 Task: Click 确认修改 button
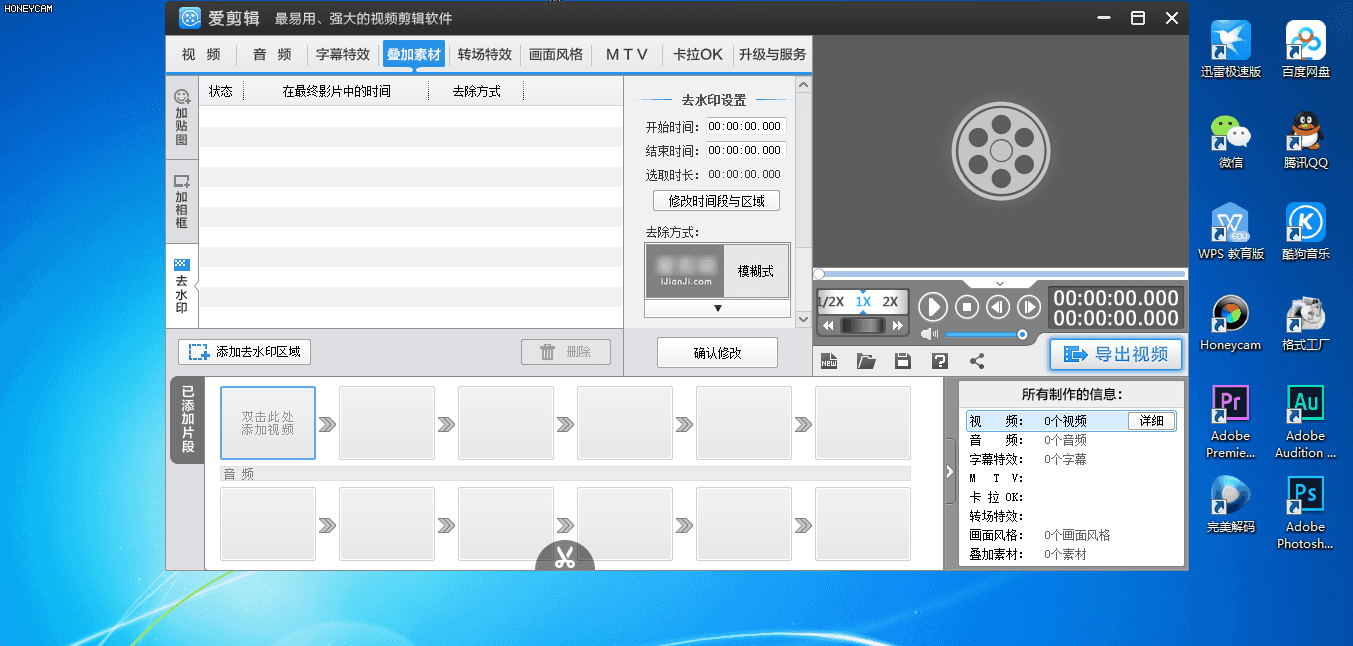pyautogui.click(x=717, y=353)
